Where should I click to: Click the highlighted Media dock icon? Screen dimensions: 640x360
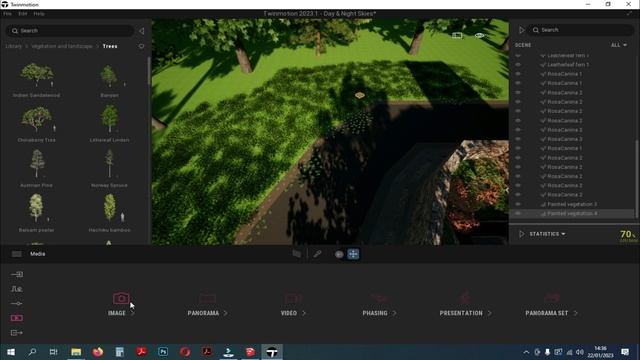[x=17, y=318]
